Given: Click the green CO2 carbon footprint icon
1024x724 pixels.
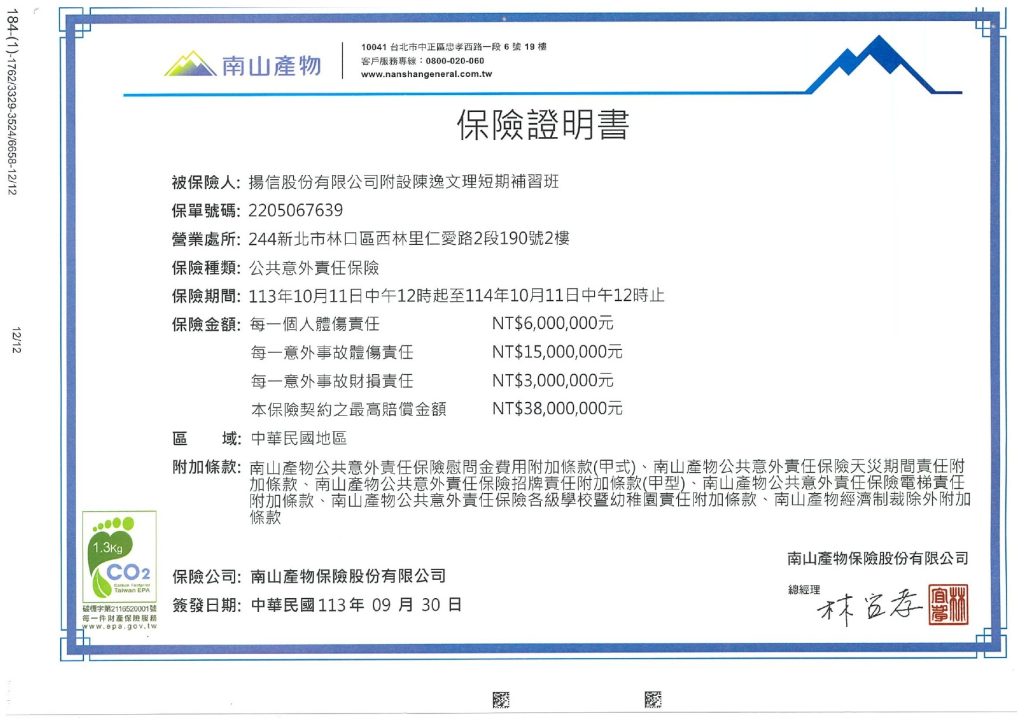Looking at the screenshot, I should coord(120,557).
